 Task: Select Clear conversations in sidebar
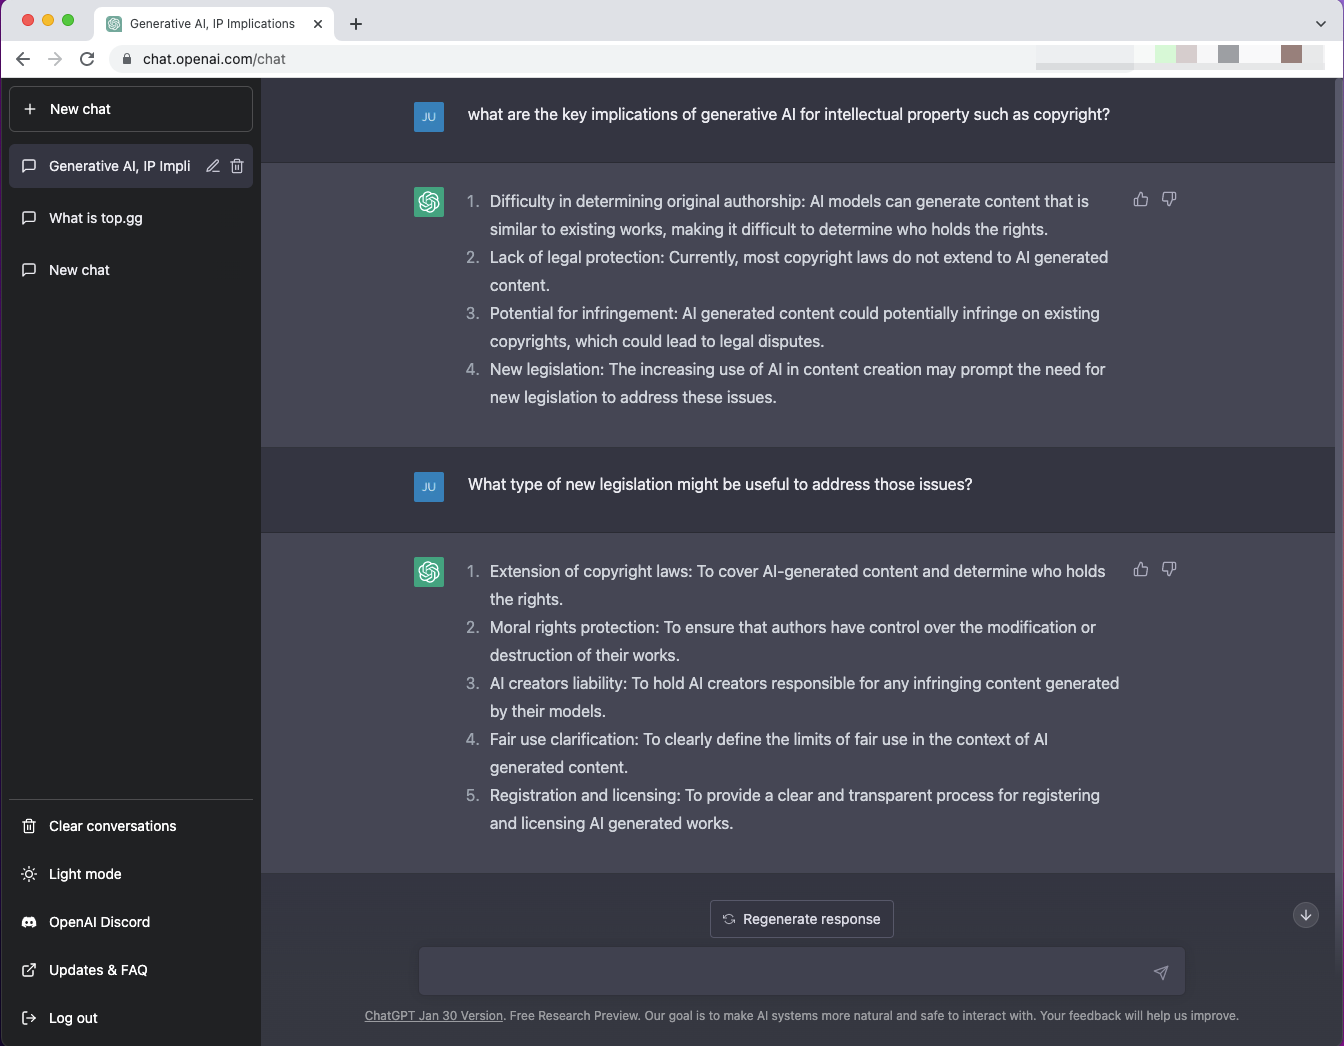tap(112, 826)
